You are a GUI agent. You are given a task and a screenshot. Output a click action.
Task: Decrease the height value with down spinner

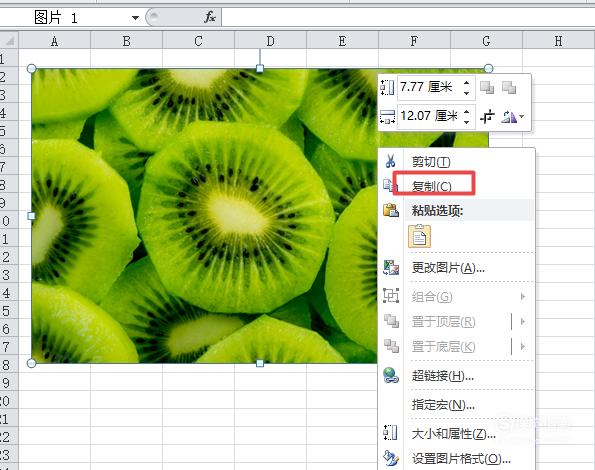click(x=467, y=93)
